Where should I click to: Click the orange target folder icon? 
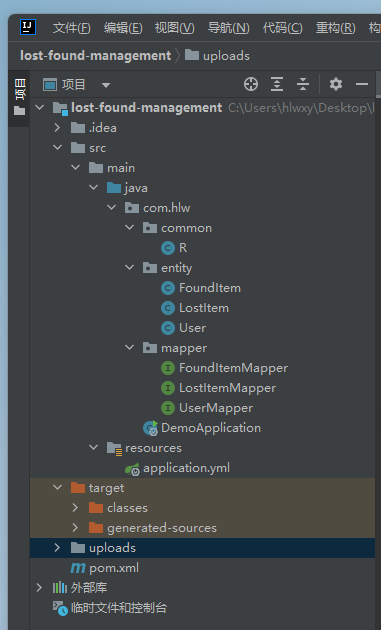[x=78, y=488]
